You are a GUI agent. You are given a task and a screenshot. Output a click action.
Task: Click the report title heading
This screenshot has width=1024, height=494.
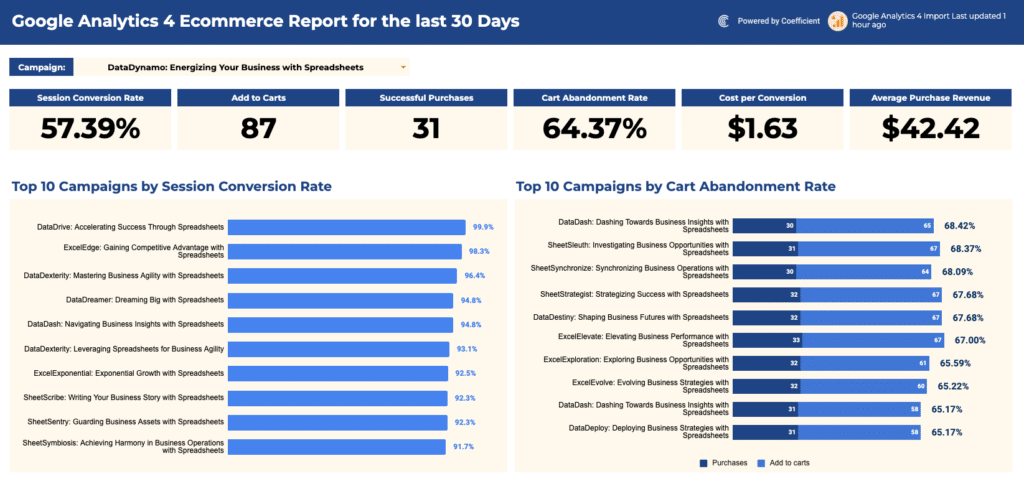[x=266, y=22]
